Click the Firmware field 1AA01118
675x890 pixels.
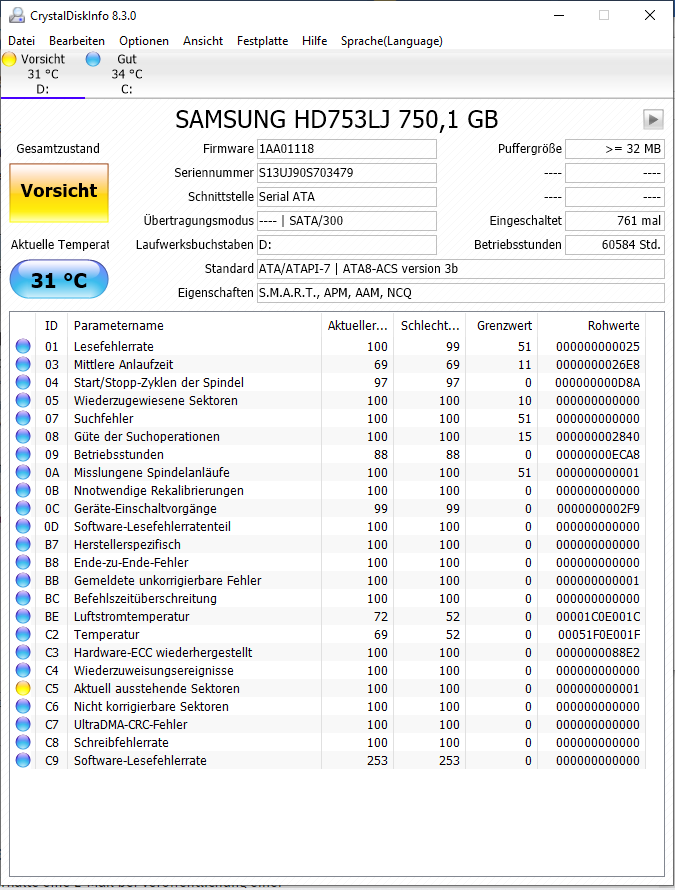(x=347, y=149)
